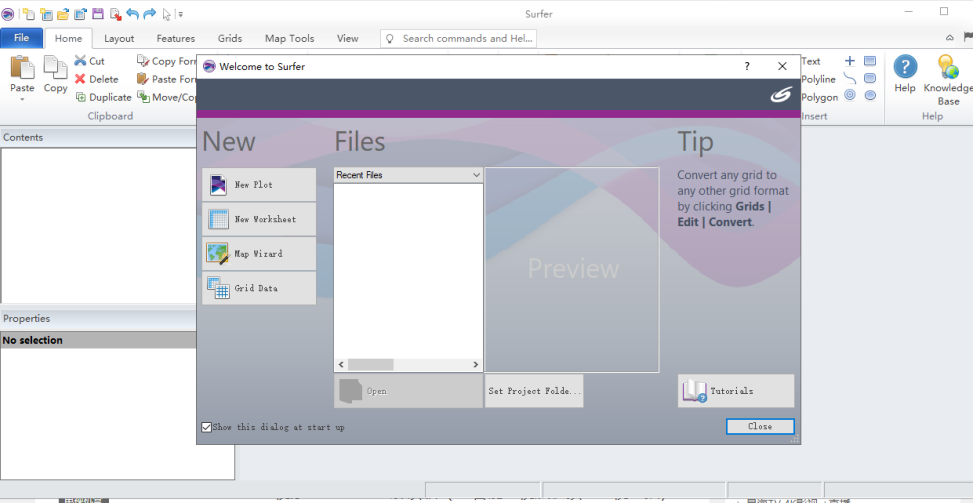The width and height of the screenshot is (973, 503).
Task: Click the Polygon insert command
Action: pyautogui.click(x=819, y=97)
